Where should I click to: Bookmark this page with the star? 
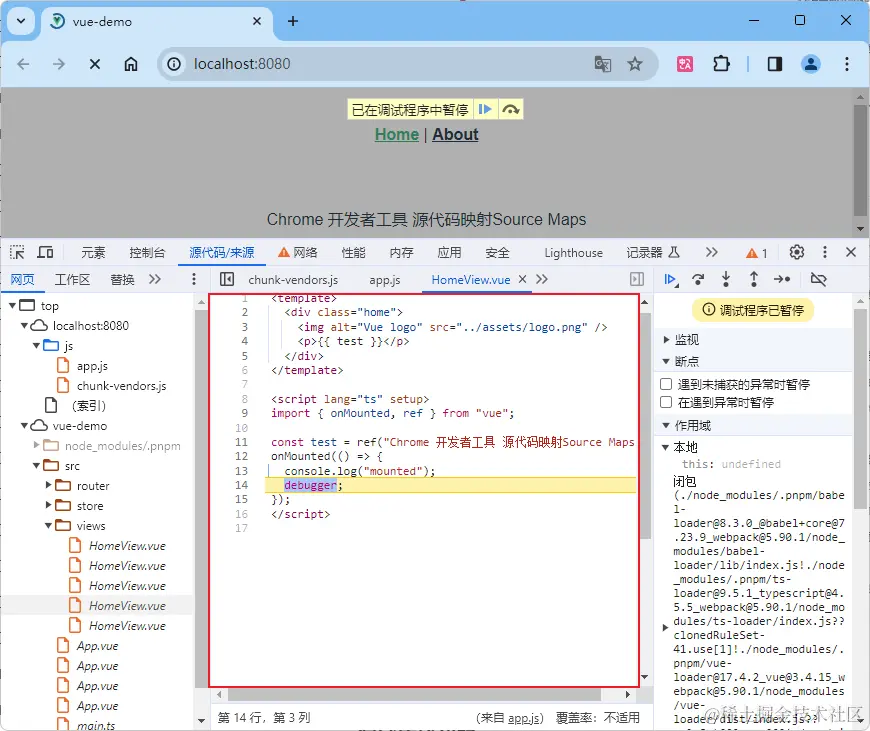coord(635,64)
